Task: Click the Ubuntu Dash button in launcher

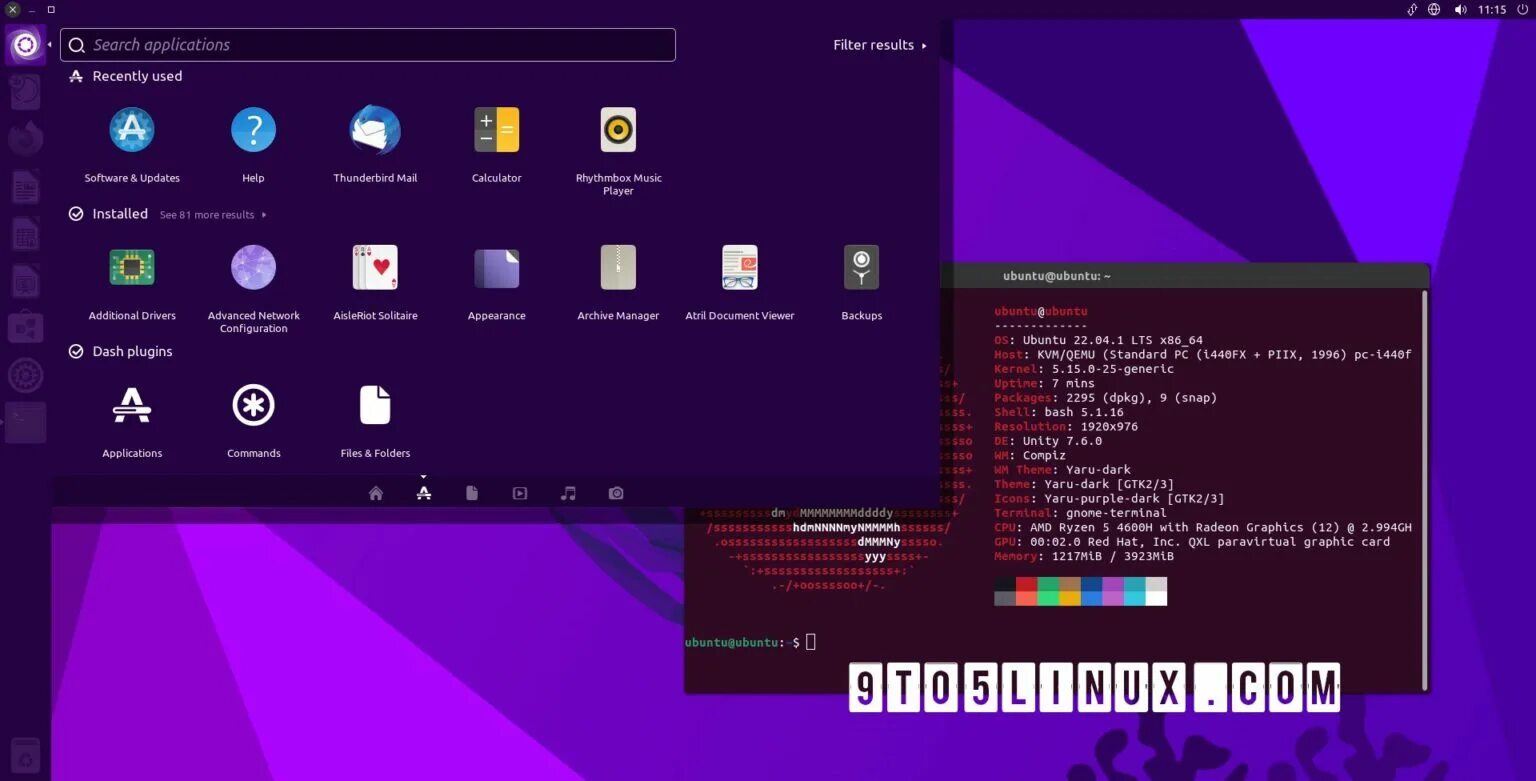Action: (26, 45)
